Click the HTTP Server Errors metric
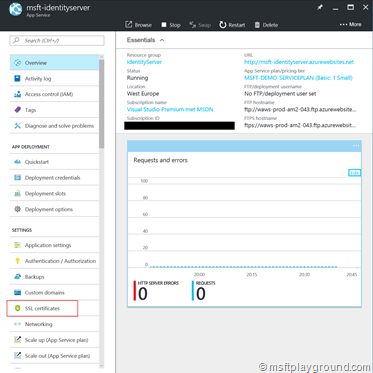This screenshot has height=373, width=373. [157, 291]
